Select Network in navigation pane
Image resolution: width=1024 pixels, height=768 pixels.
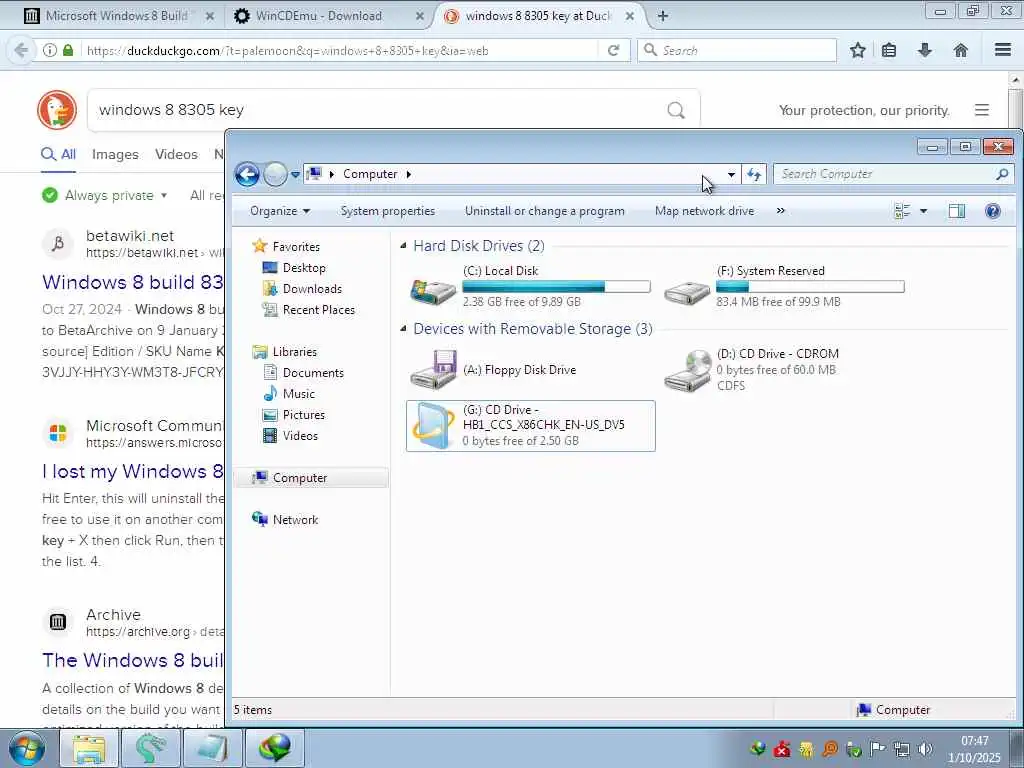point(295,520)
